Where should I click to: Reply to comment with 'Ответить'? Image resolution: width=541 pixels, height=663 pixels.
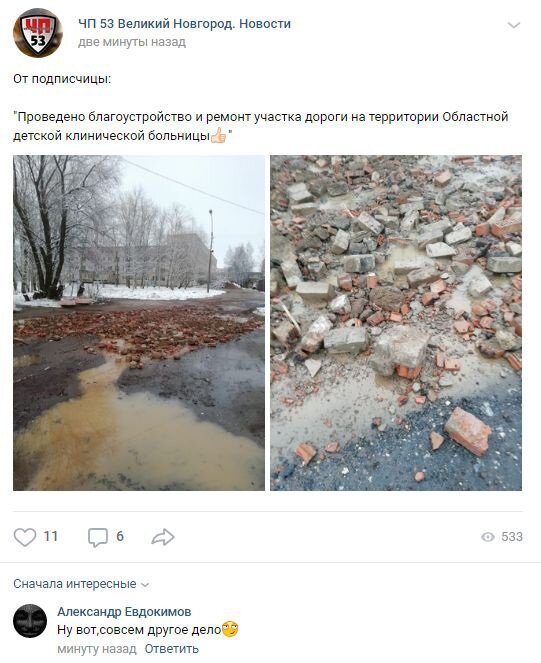(171, 649)
